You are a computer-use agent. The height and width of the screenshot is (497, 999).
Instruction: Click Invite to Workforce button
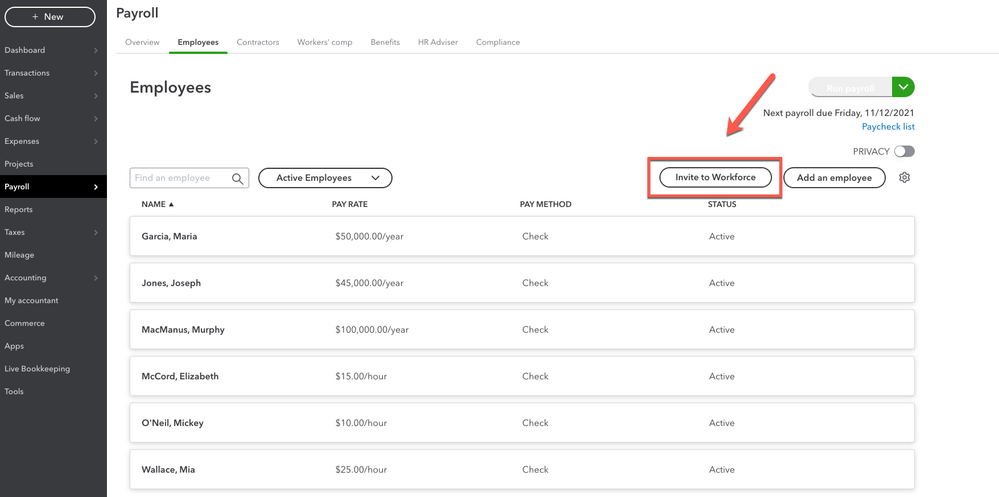(715, 178)
